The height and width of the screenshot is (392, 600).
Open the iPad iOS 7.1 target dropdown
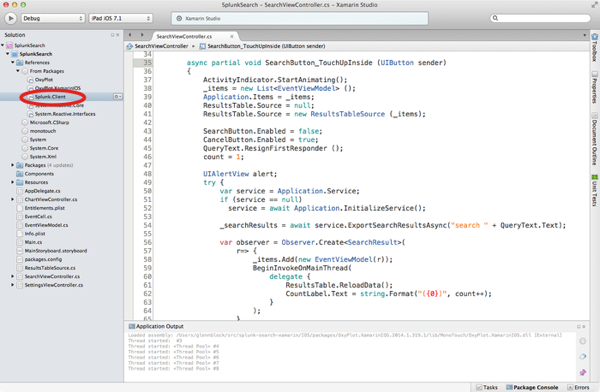coord(121,18)
